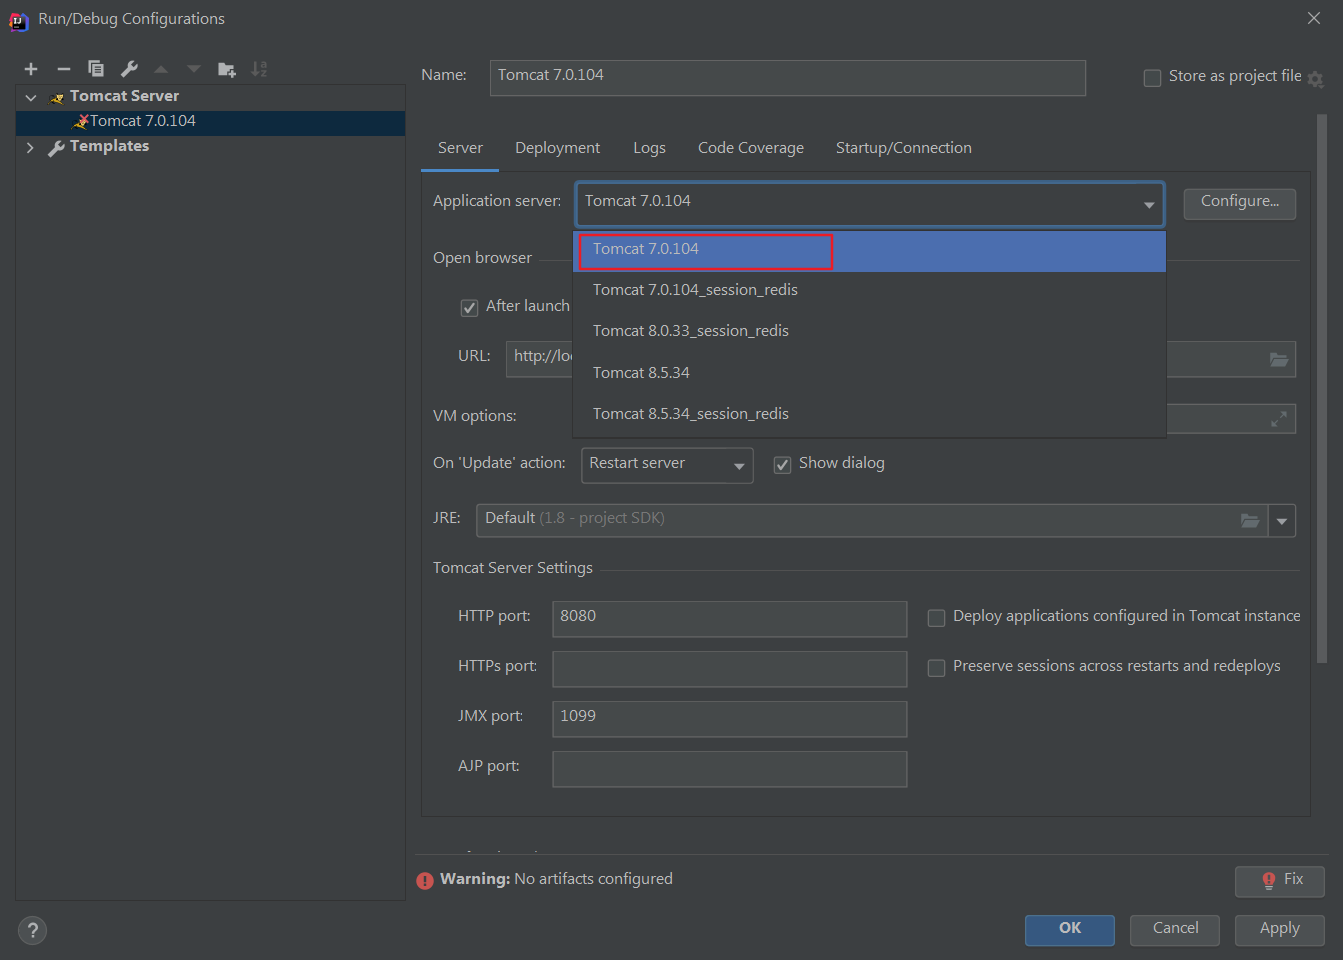
Task: Add a new configuration with plus icon
Action: coord(31,69)
